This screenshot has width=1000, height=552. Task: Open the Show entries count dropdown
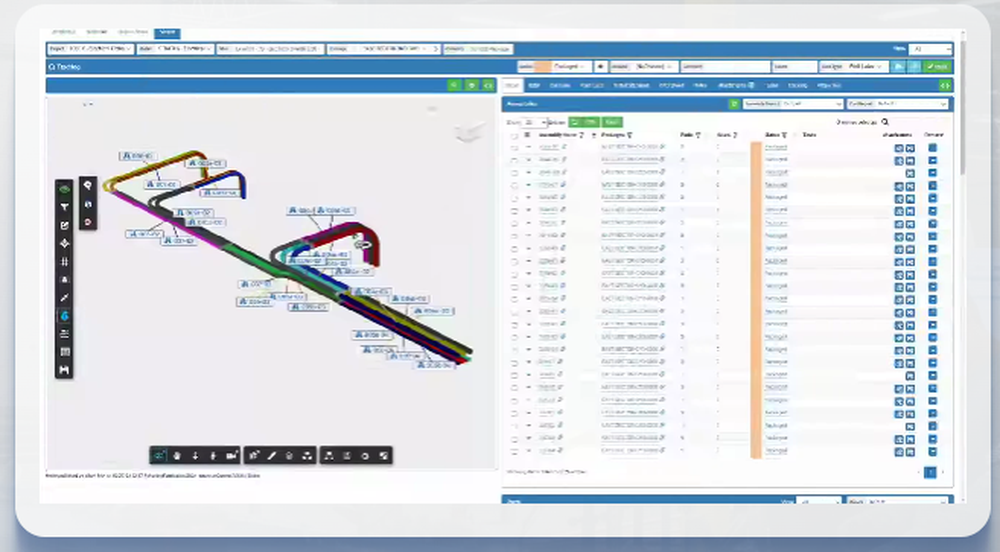click(x=534, y=122)
